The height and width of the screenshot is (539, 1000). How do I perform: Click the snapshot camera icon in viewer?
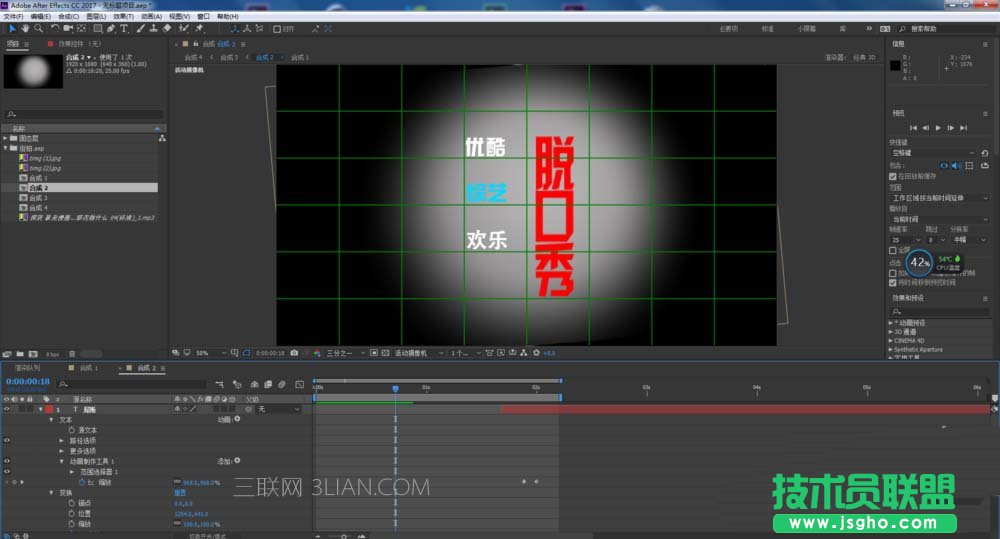click(x=294, y=353)
